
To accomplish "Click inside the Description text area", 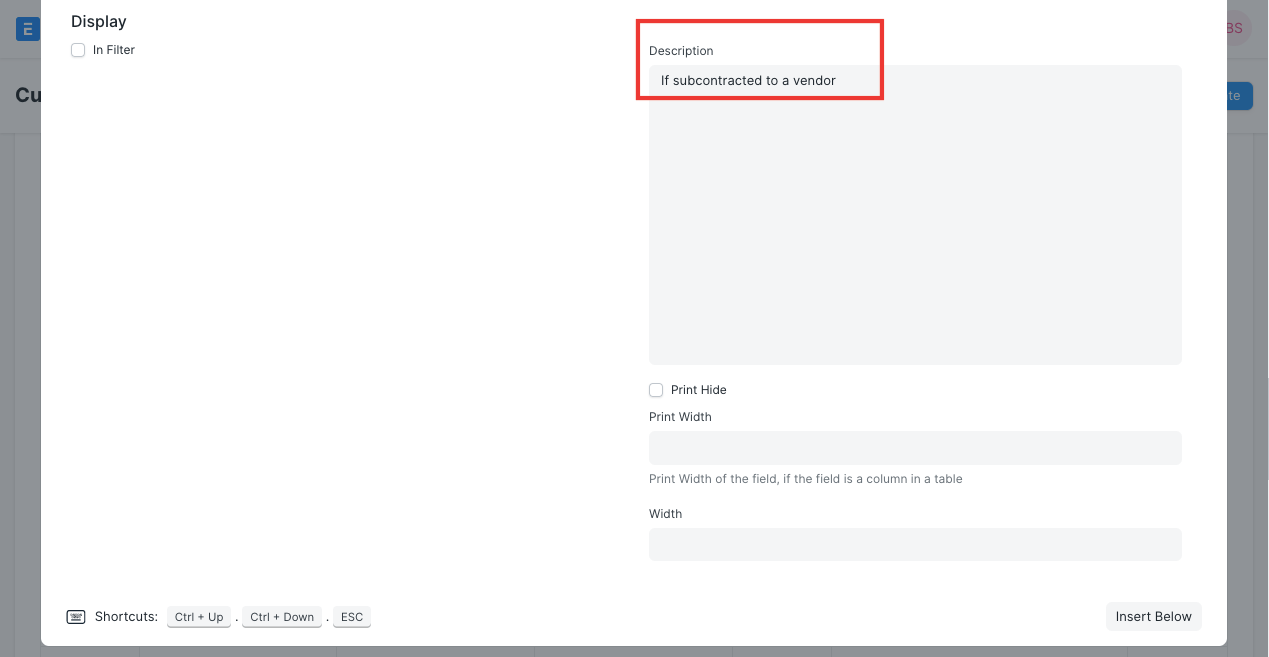I will click(x=915, y=215).
